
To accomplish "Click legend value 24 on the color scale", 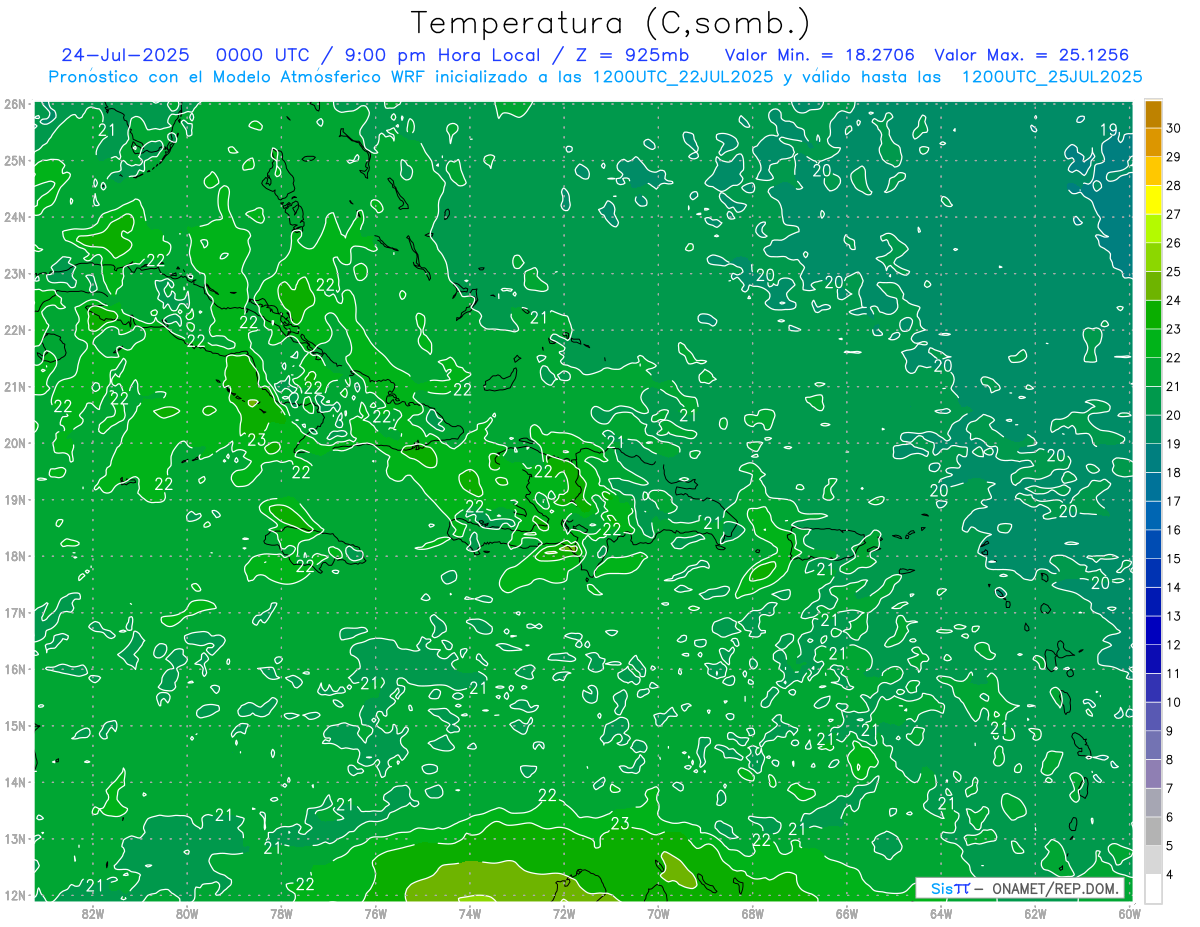I will (x=1174, y=300).
